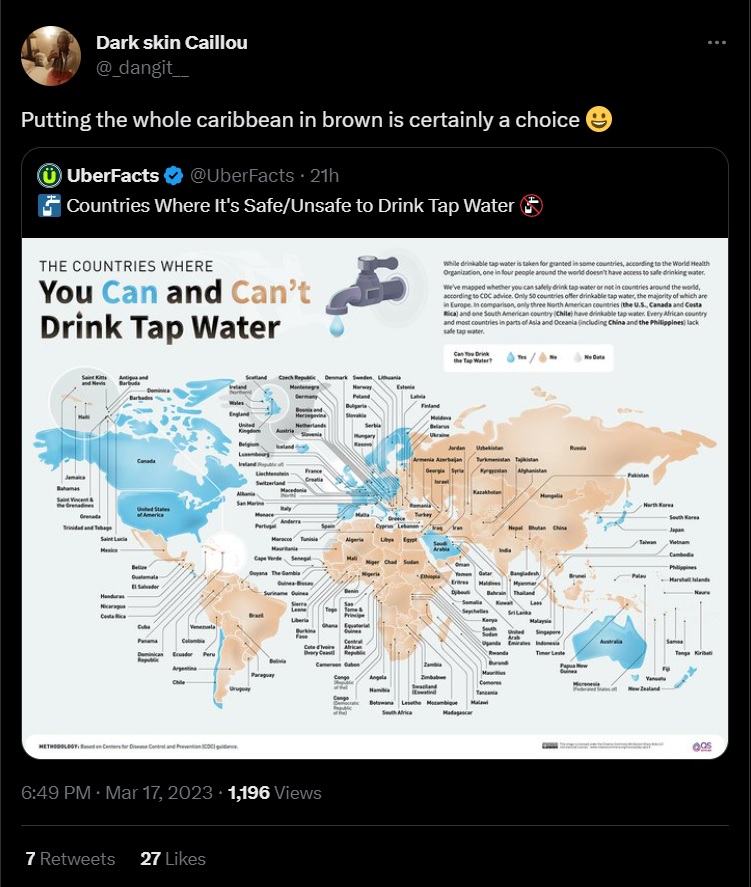Open the Dark skin Caillou display name
This screenshot has height=887, width=751.
coord(172,42)
